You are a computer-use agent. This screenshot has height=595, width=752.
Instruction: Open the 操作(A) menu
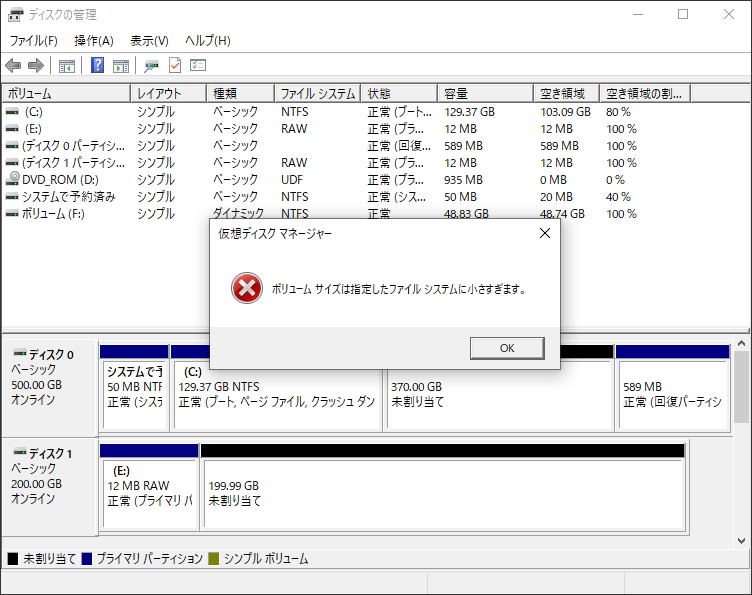coord(94,41)
